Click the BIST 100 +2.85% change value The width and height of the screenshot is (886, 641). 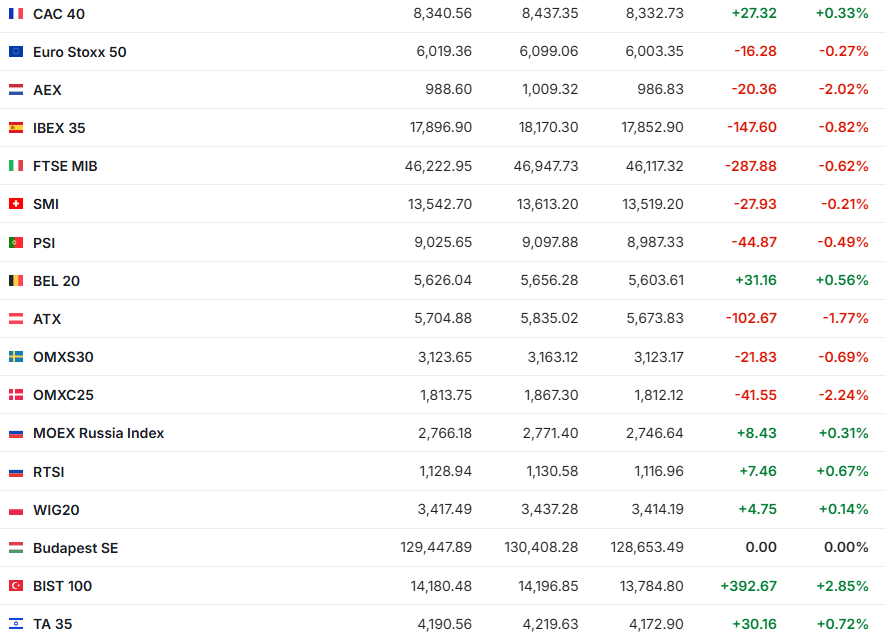tap(841, 586)
